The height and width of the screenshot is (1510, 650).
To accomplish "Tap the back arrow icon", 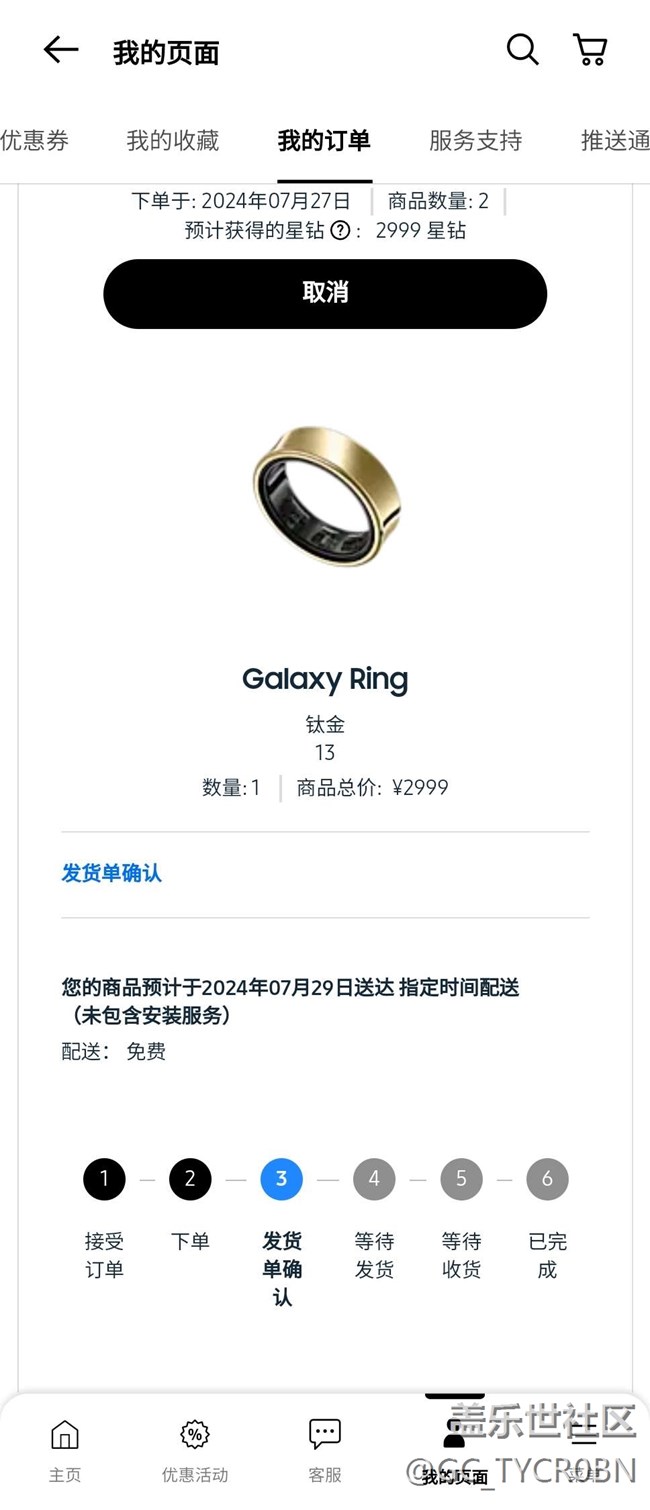I will 61,50.
